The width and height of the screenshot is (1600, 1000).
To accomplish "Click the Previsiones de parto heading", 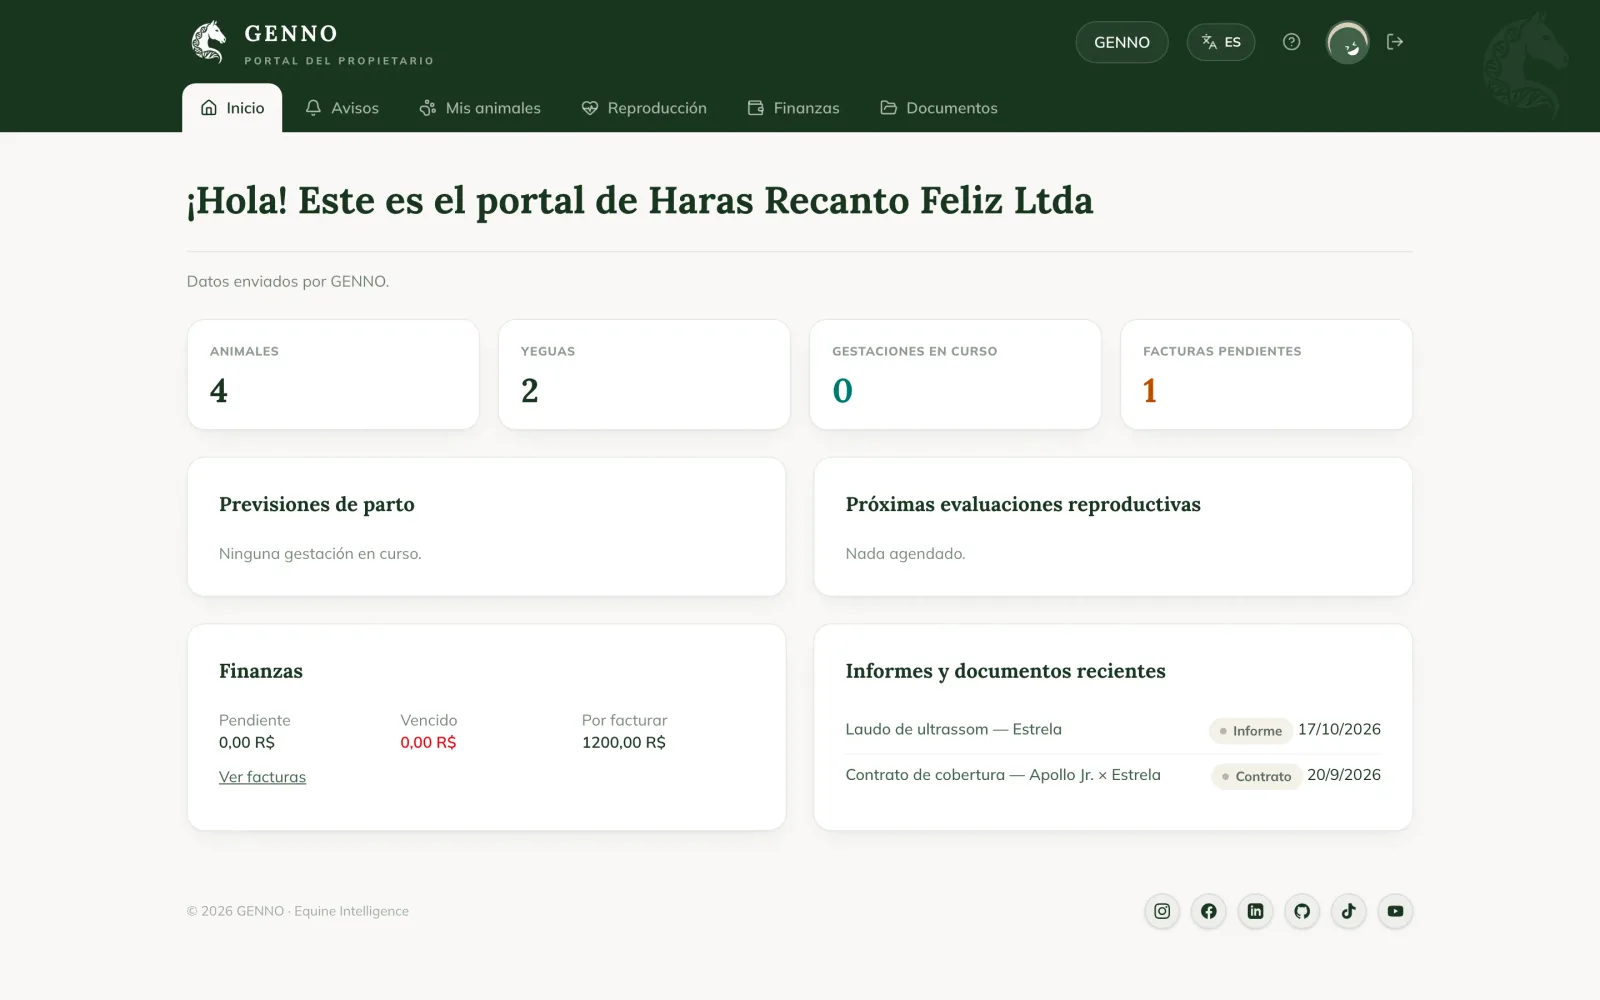I will 317,505.
